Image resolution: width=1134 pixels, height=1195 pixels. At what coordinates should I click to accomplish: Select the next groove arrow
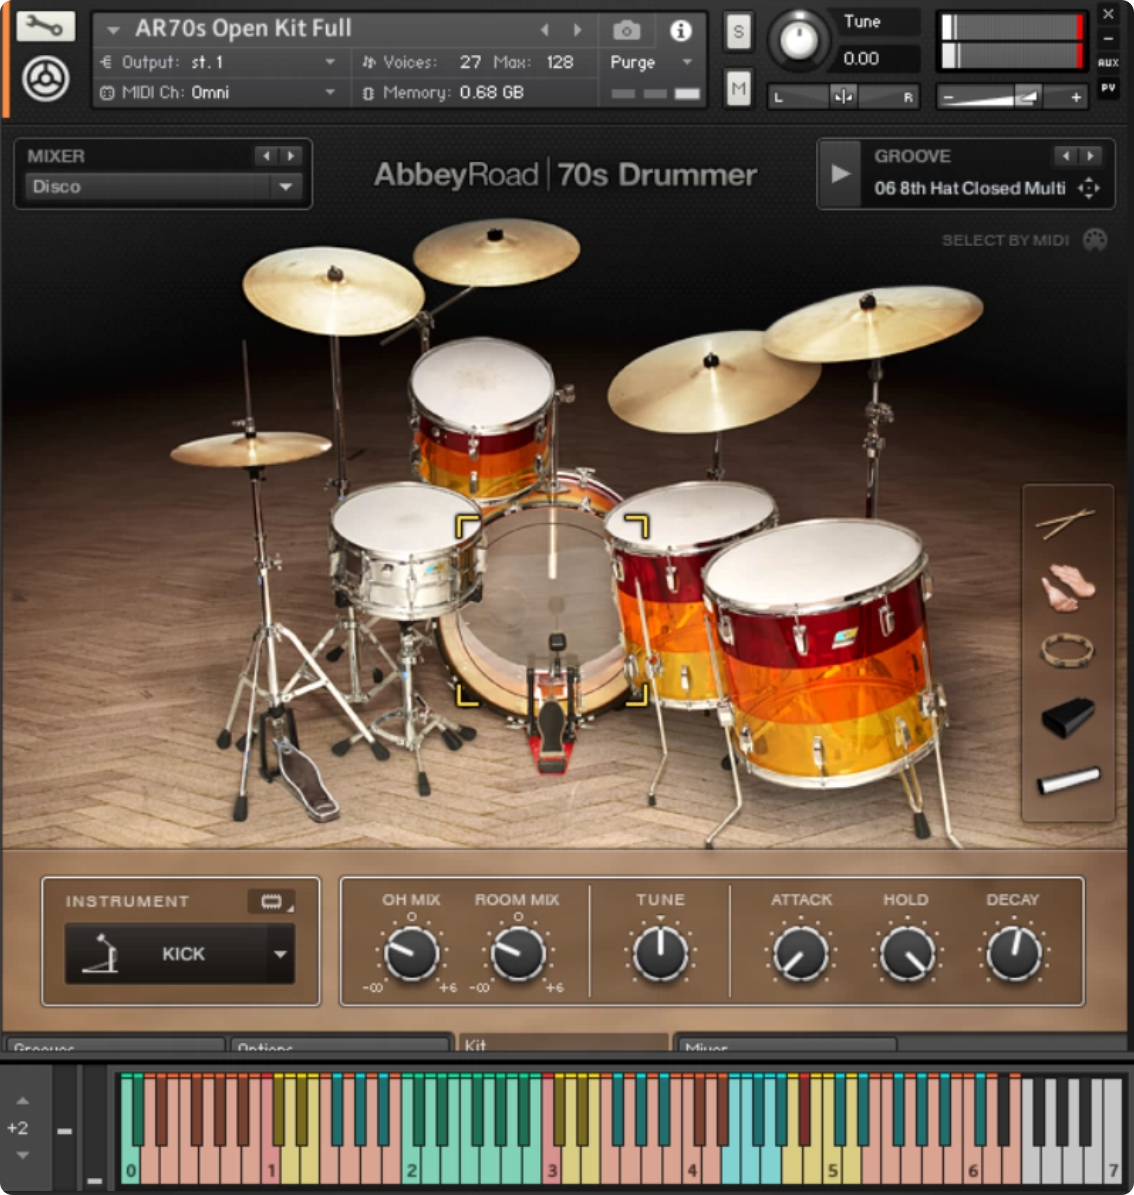click(1091, 155)
